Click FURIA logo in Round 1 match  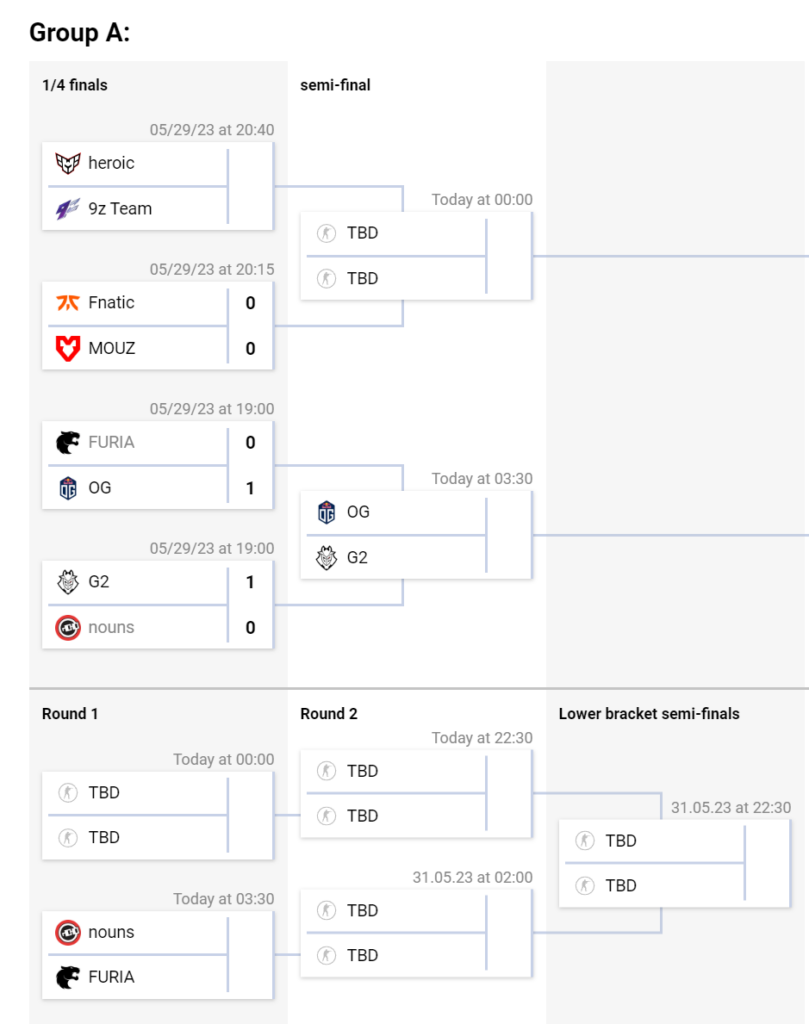pyautogui.click(x=68, y=977)
